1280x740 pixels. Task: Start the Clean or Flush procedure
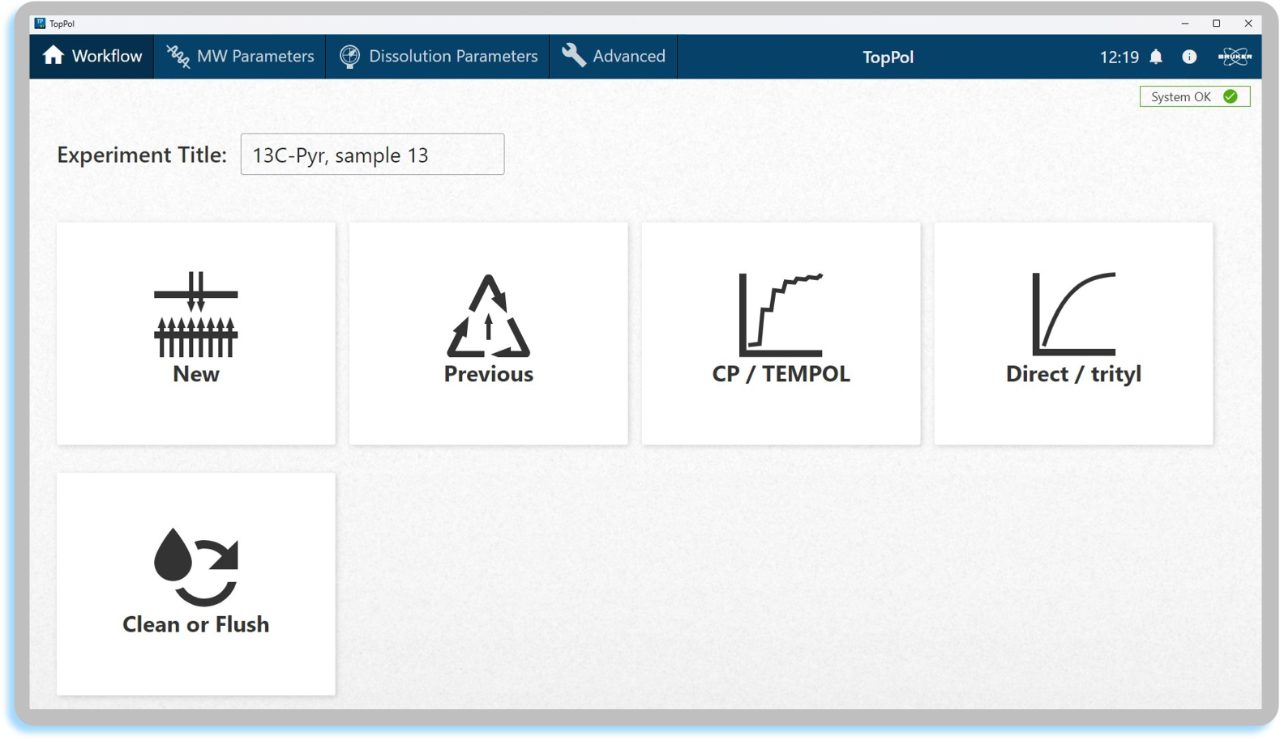click(196, 583)
